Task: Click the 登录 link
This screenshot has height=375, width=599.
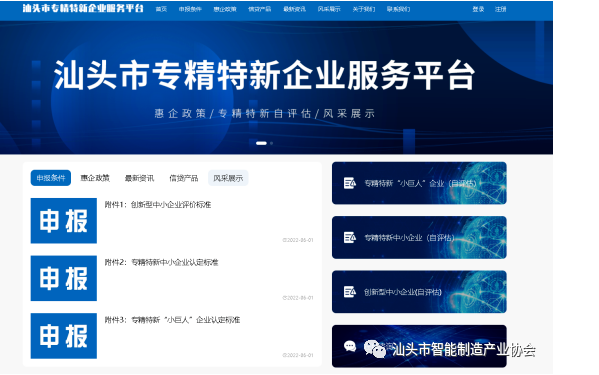Action: (478, 9)
